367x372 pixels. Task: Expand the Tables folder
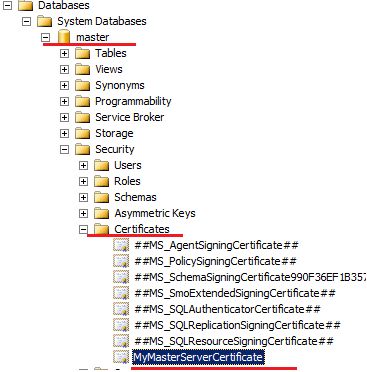click(64, 53)
